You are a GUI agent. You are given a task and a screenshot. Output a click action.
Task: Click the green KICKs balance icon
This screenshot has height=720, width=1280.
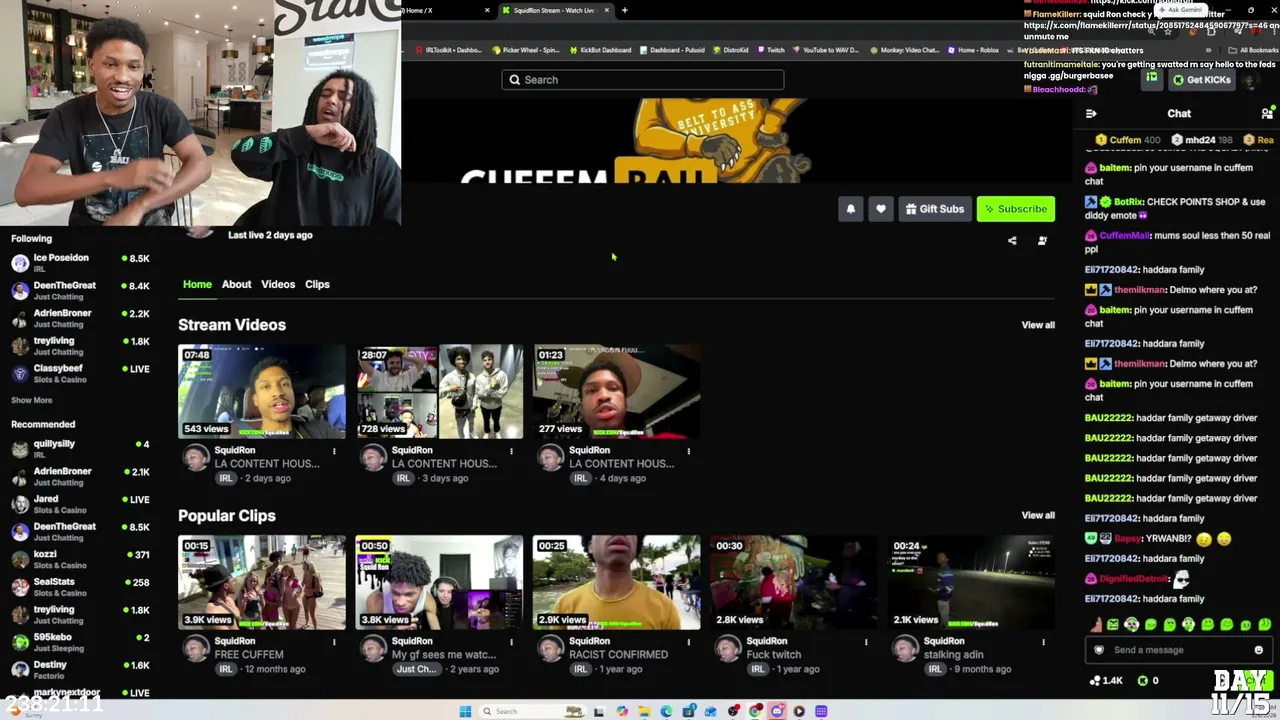click(1142, 681)
